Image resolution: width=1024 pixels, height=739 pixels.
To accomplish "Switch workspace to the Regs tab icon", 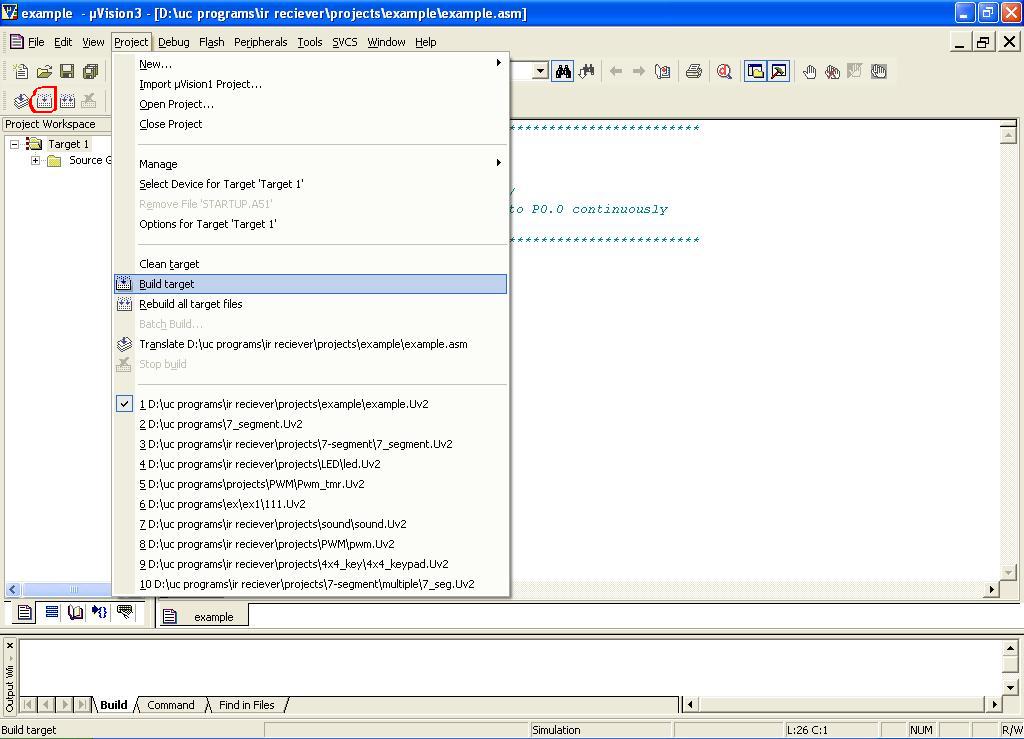I will click(52, 612).
